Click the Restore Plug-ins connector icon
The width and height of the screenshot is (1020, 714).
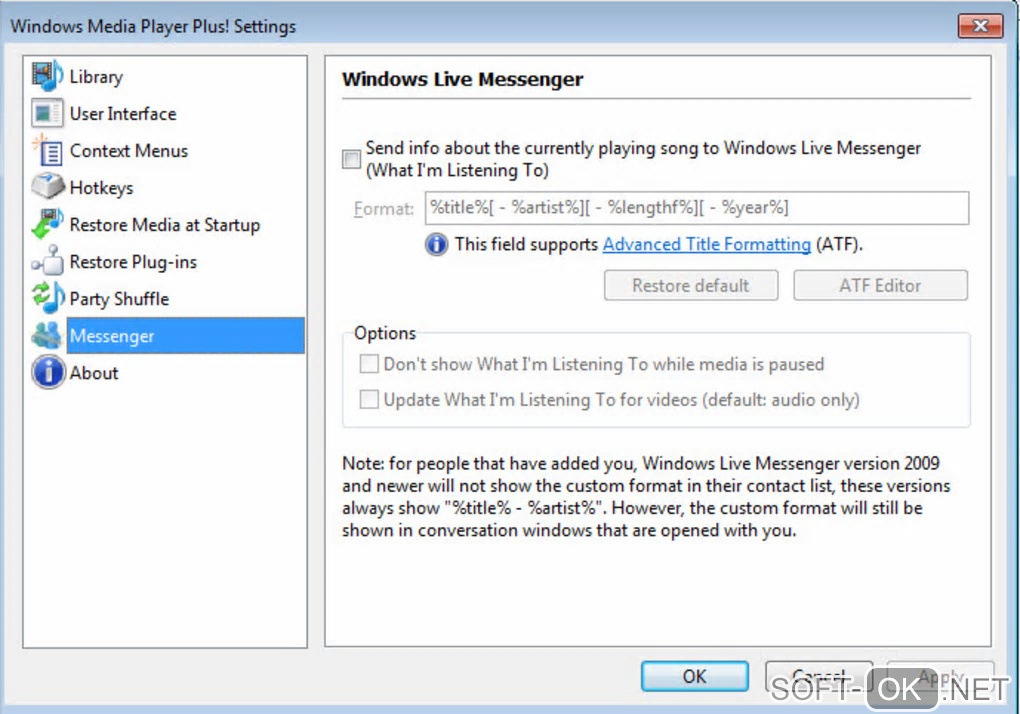pyautogui.click(x=47, y=261)
